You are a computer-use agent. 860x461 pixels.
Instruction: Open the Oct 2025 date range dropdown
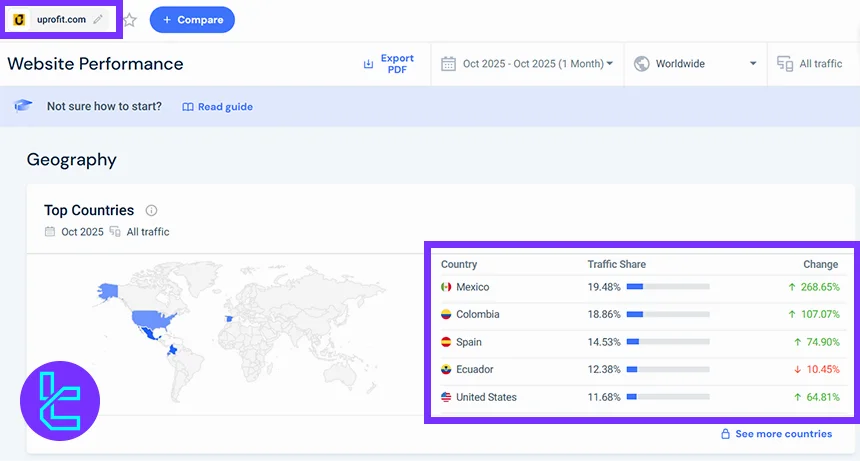click(x=537, y=64)
